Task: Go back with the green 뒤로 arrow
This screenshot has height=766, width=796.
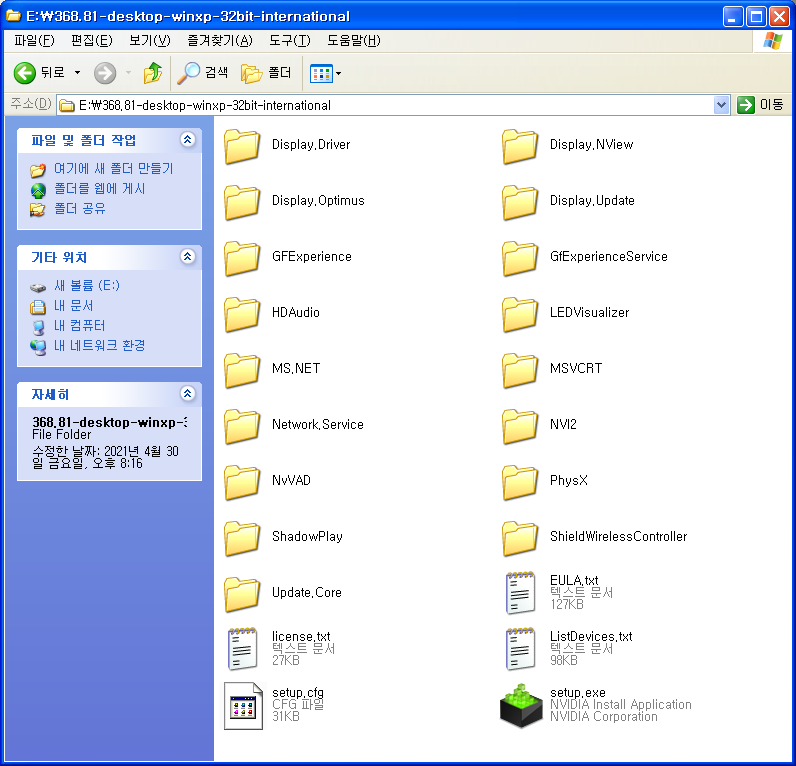Action: [39, 73]
